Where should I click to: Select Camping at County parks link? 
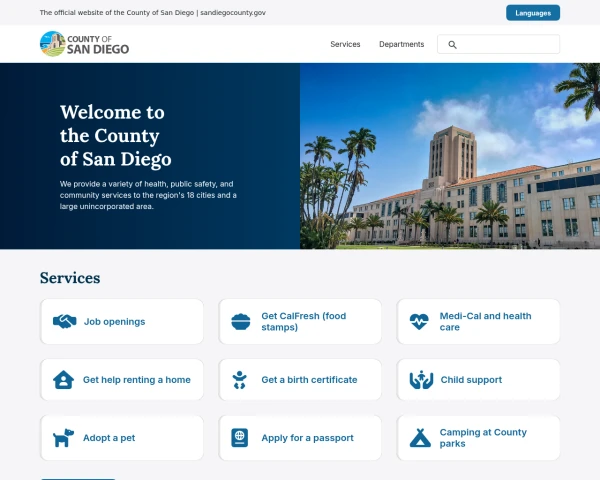(x=483, y=438)
